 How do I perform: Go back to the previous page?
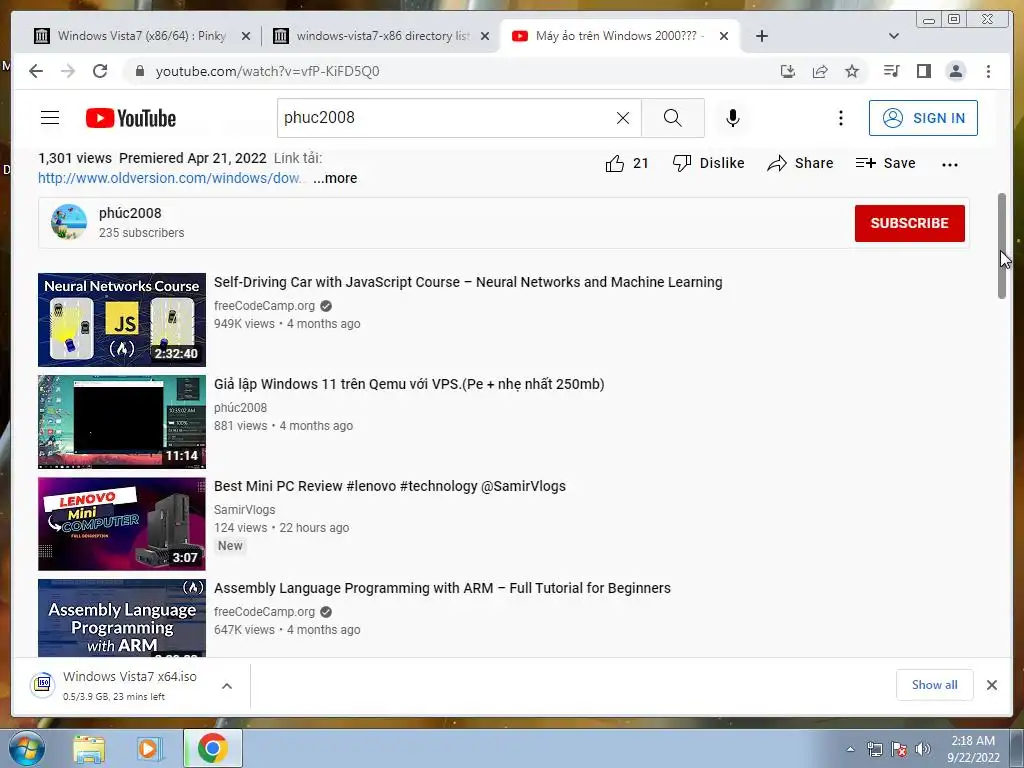36,71
